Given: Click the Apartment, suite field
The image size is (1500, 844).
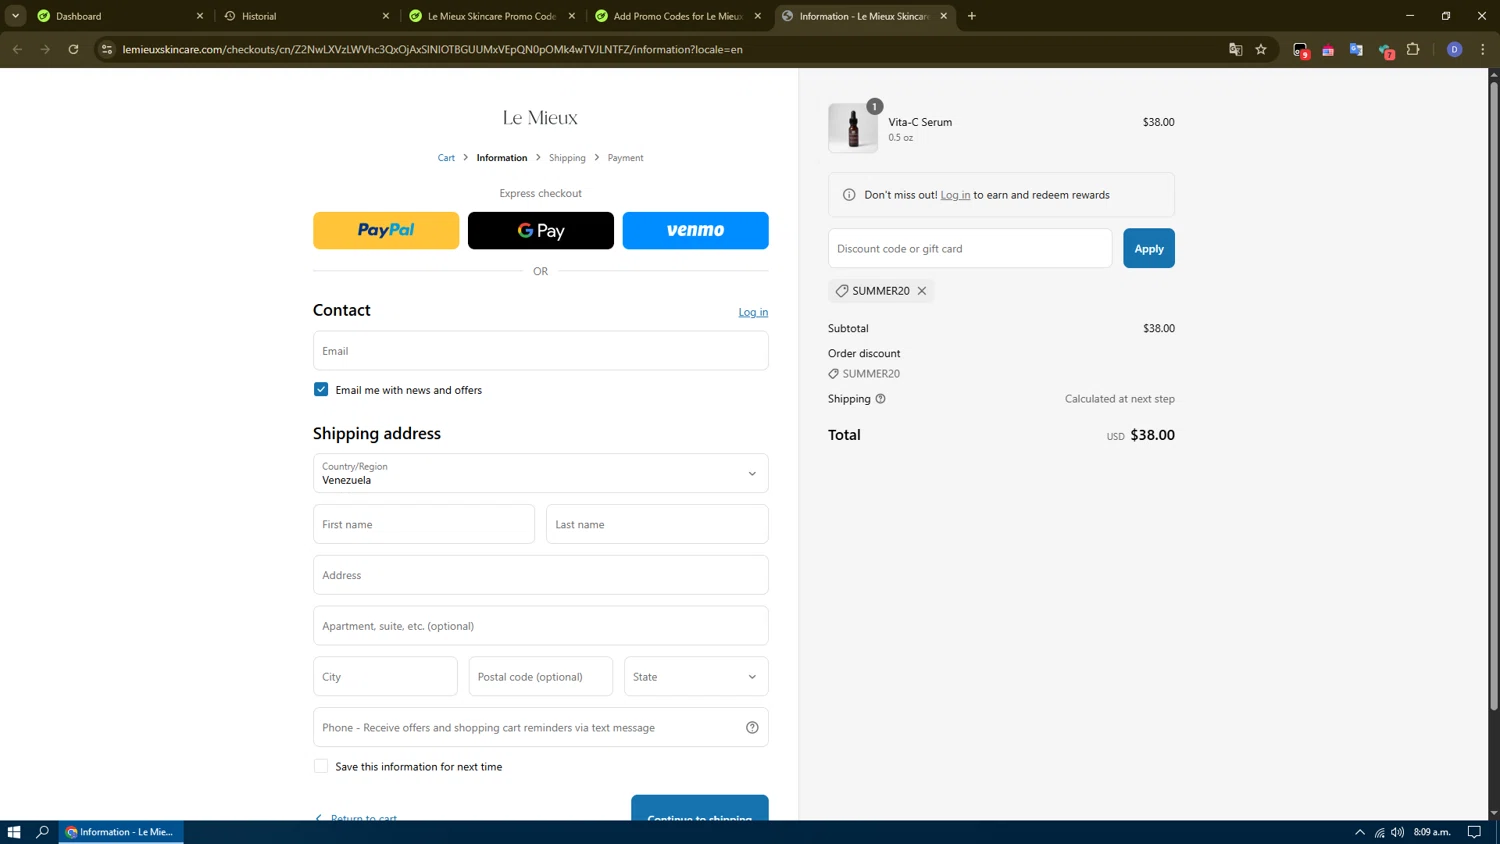Looking at the screenshot, I should coord(541,626).
